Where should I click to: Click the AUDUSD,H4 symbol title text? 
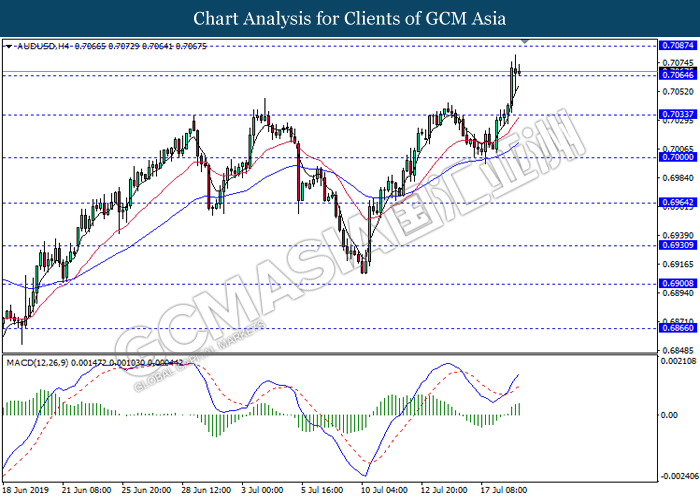[x=43, y=46]
